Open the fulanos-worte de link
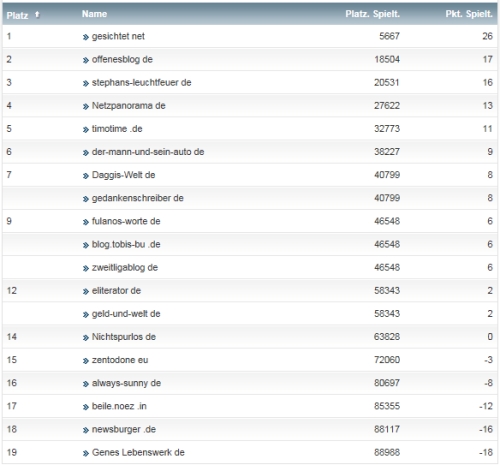Viewport: 500px width, 465px height. coord(126,221)
